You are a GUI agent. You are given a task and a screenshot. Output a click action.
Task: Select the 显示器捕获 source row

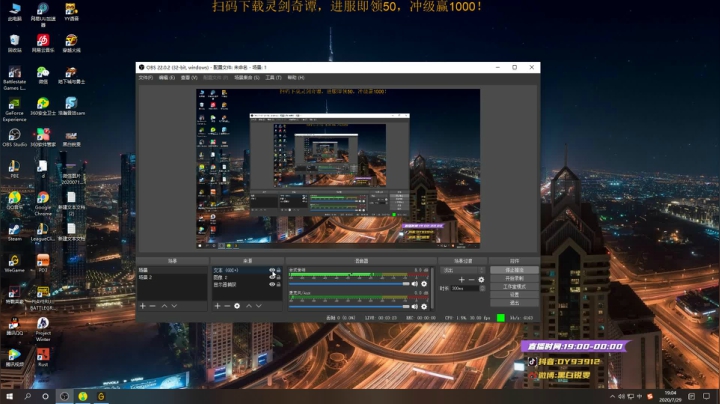[247, 285]
